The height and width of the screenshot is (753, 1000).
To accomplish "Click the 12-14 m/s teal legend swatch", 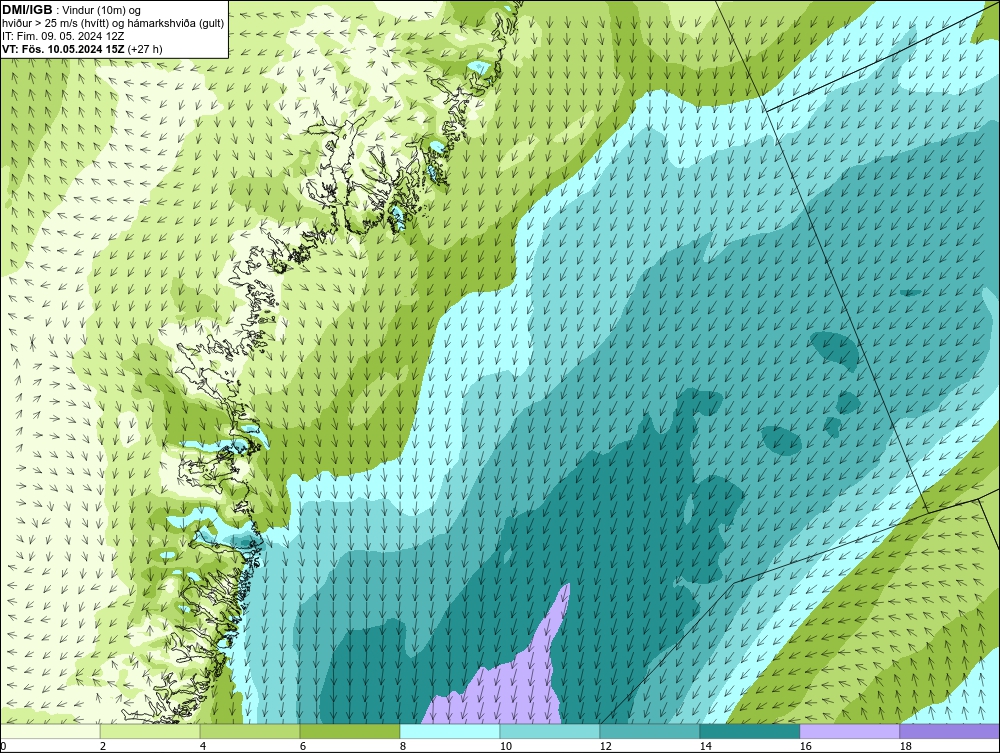I will tap(649, 731).
